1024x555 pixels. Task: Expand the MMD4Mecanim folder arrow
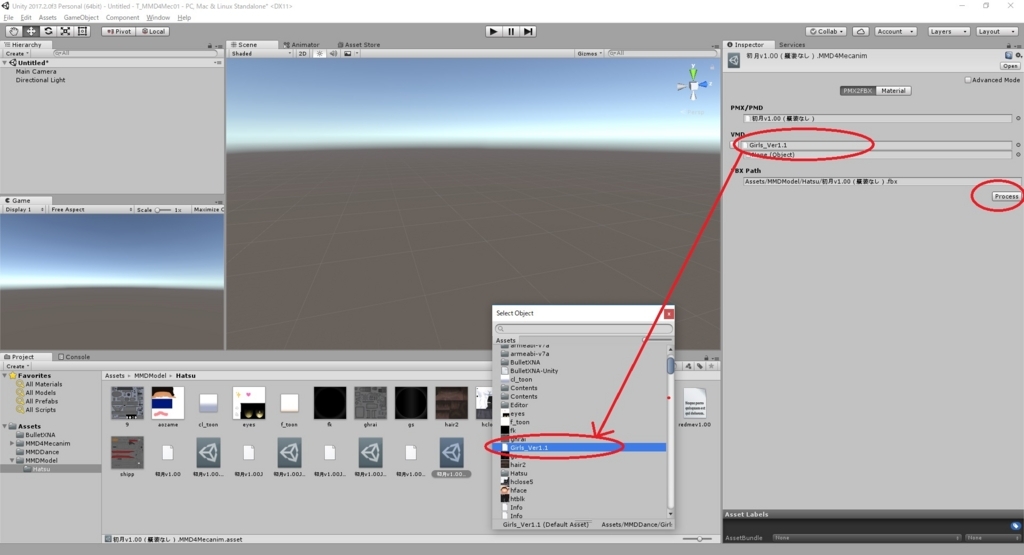point(12,443)
